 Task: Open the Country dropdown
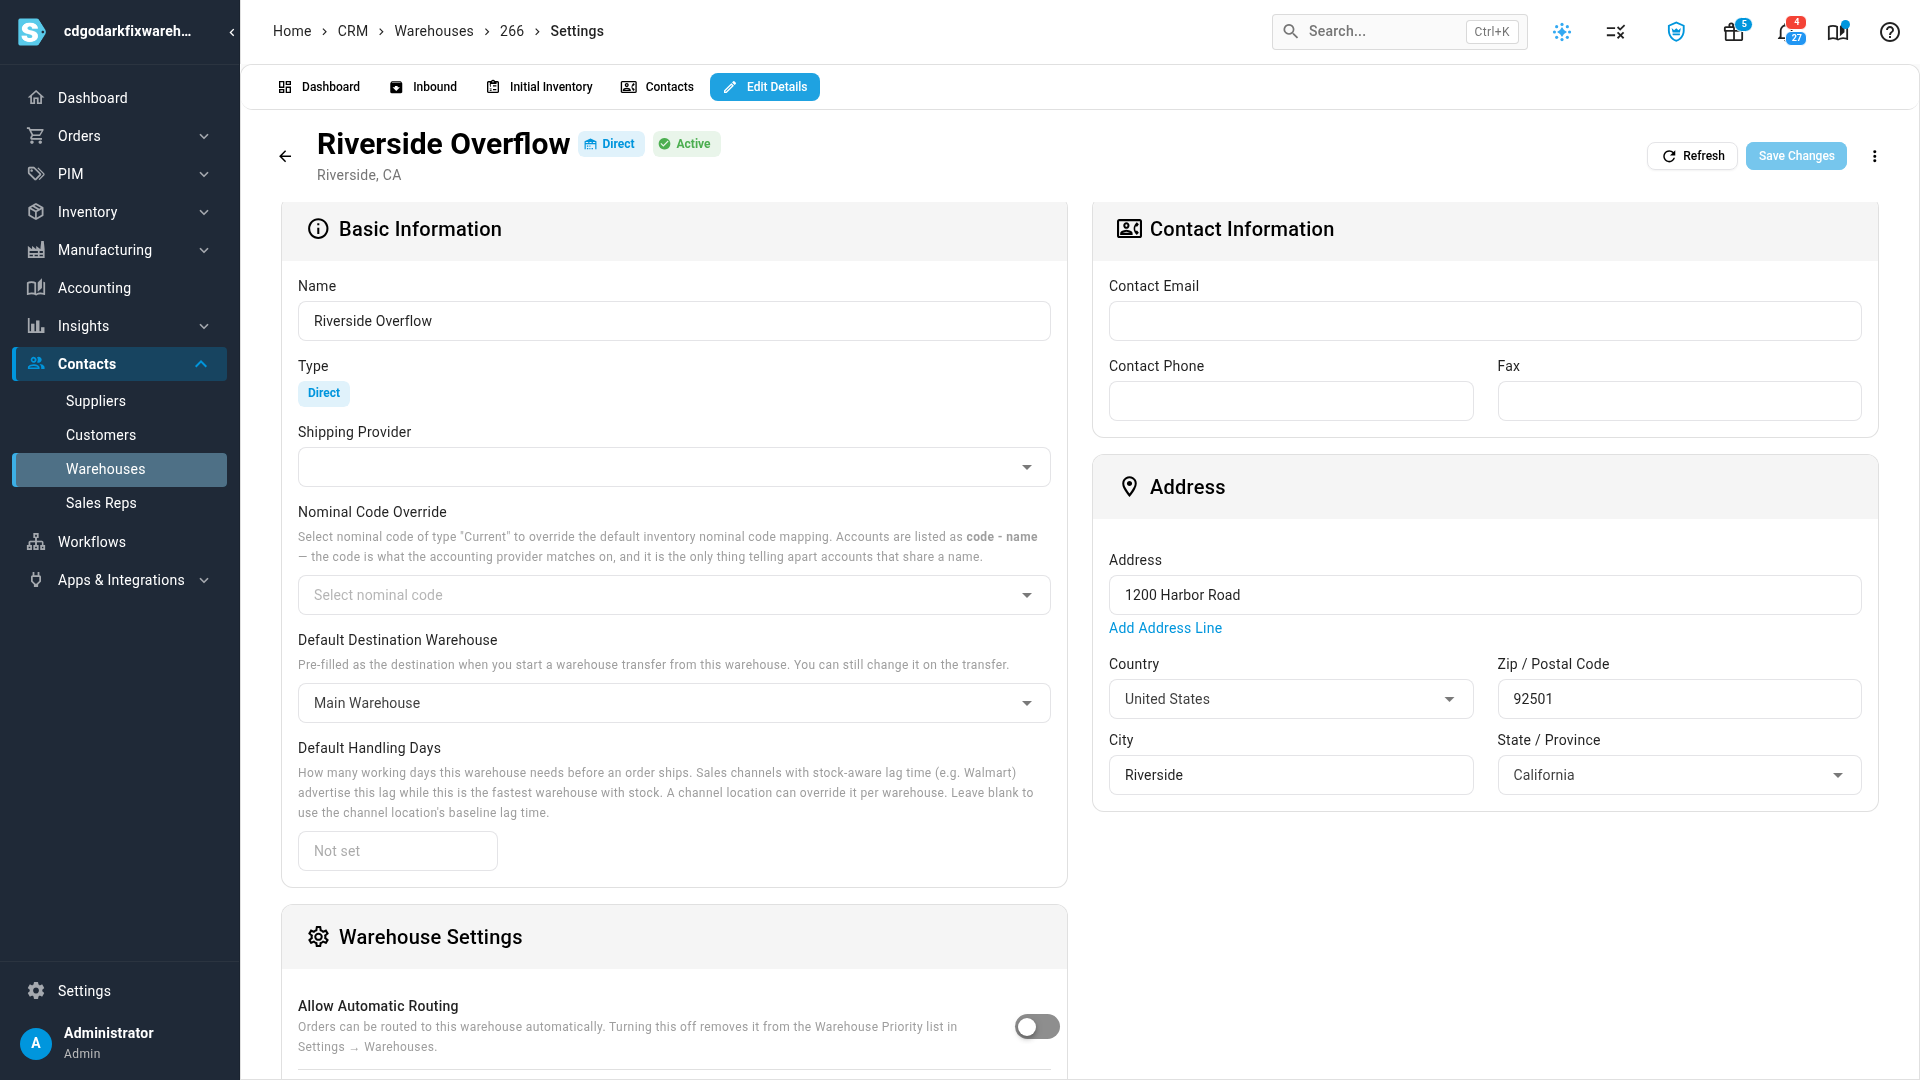point(1291,699)
